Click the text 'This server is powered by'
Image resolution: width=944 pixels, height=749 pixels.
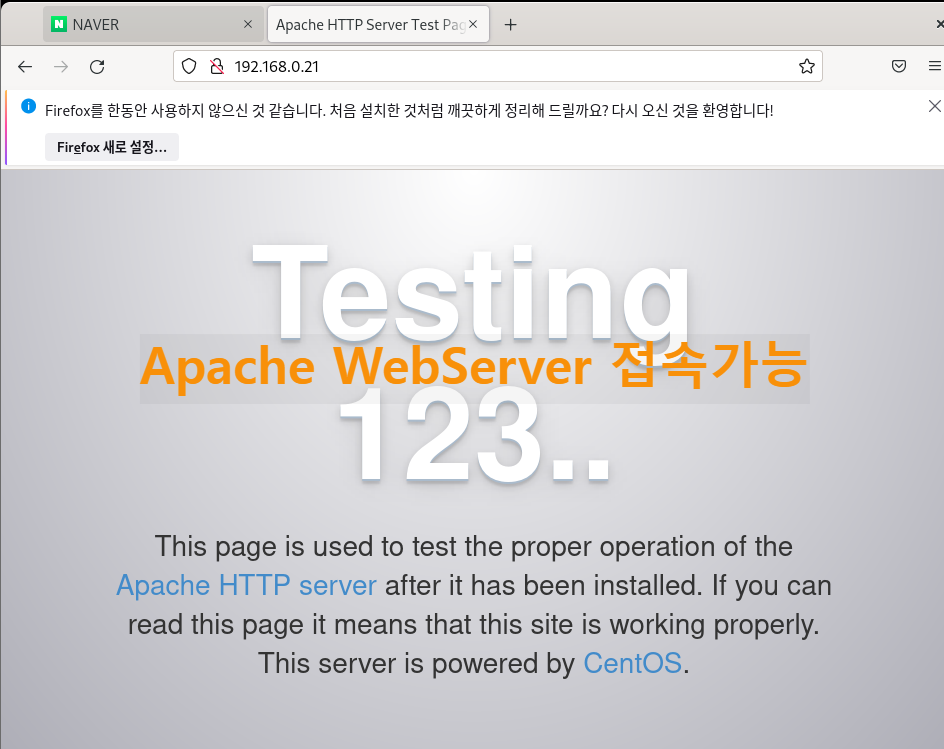click(417, 664)
